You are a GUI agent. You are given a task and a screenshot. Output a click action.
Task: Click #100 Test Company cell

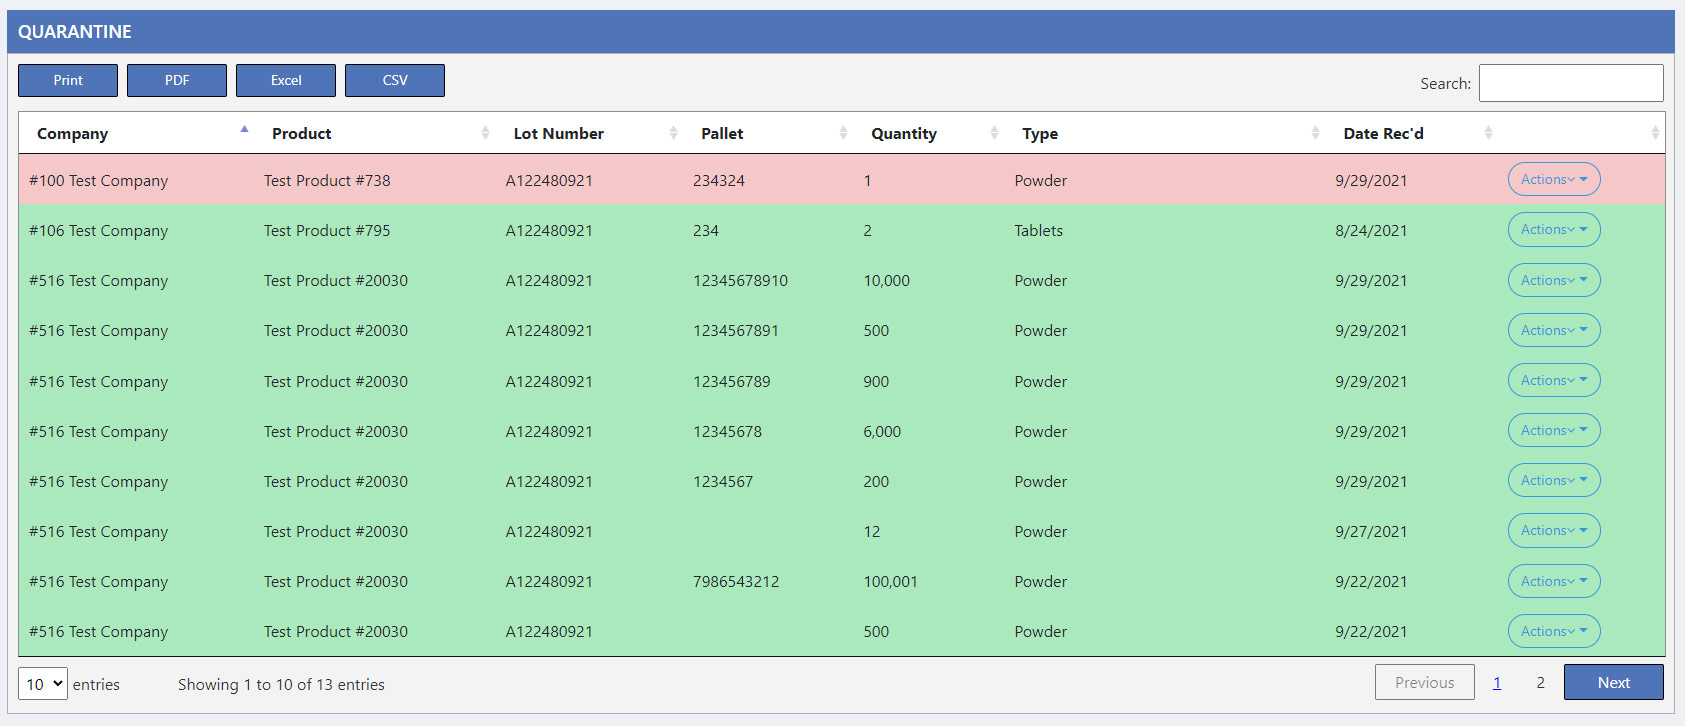98,180
